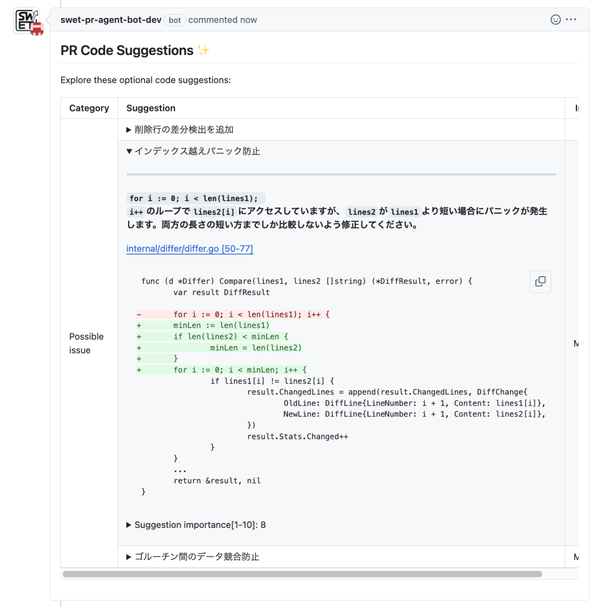
Task: Click the bot badge label
Action: [175, 20]
